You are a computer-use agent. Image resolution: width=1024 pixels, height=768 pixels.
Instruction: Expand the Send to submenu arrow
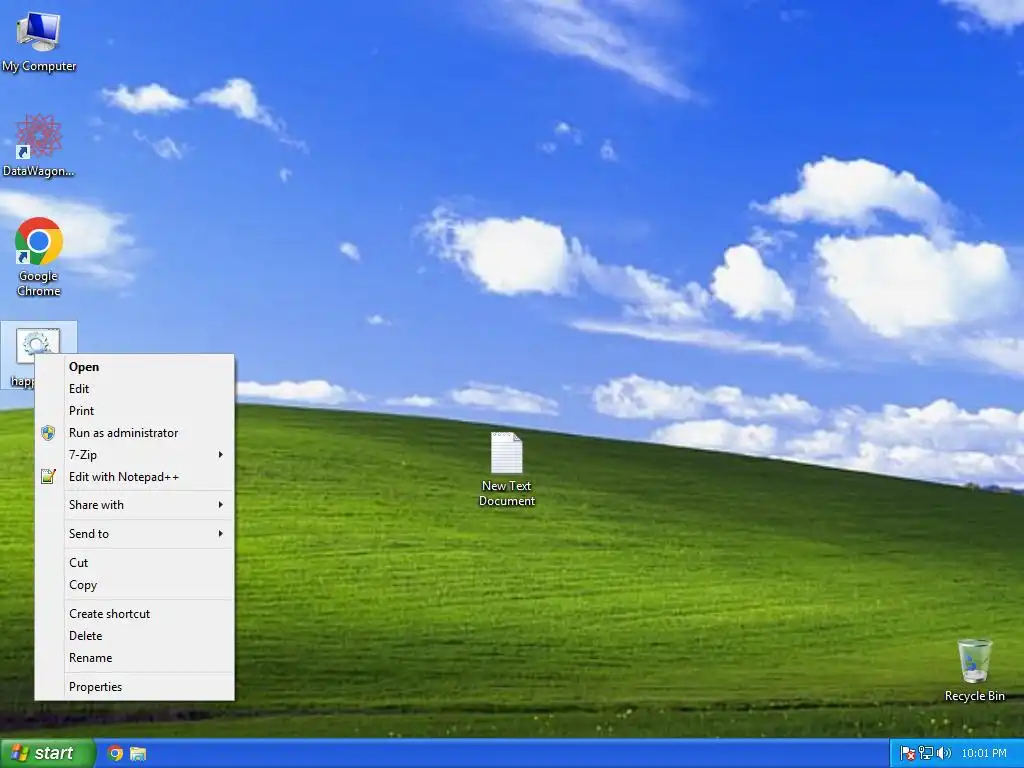(x=221, y=534)
